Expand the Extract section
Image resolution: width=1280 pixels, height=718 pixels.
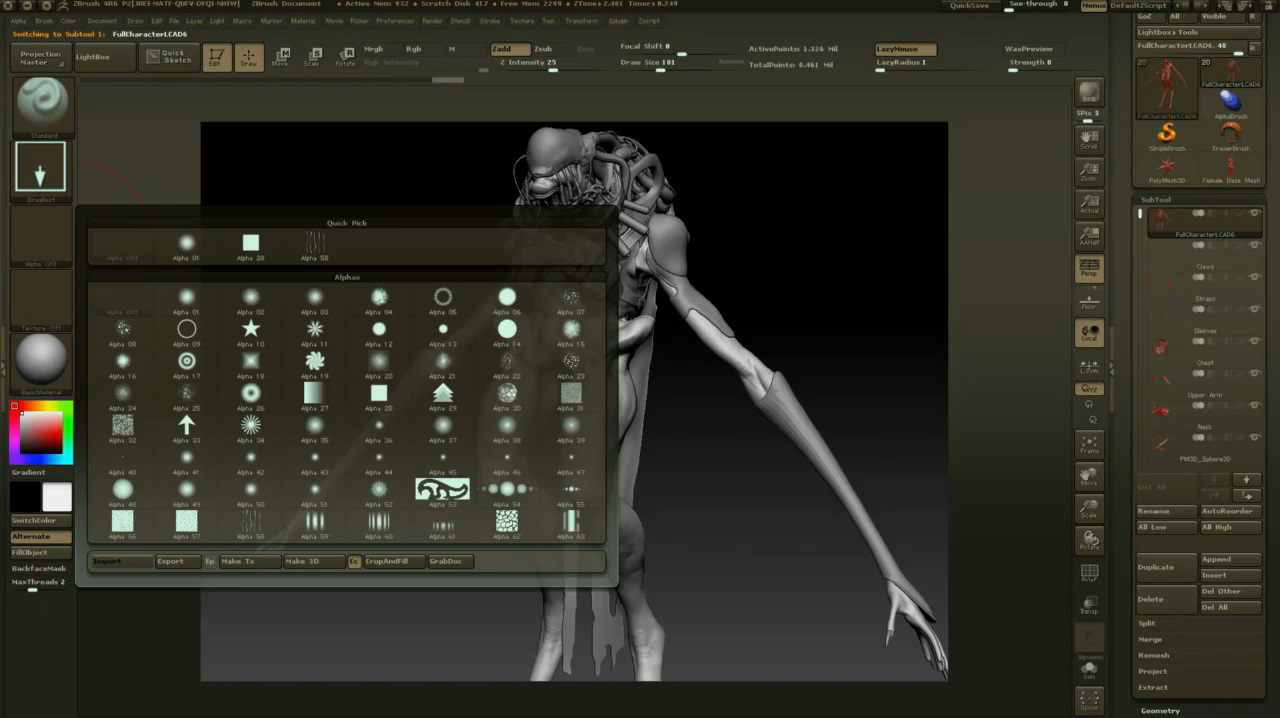[1152, 687]
